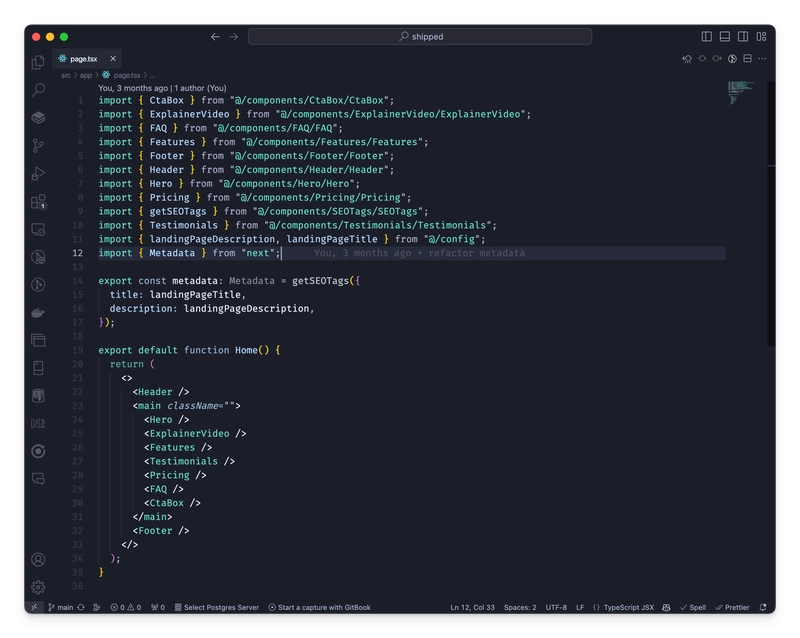Open the chat bubbles view in activity bar
Viewport: 800px width, 638px height.
[38, 479]
